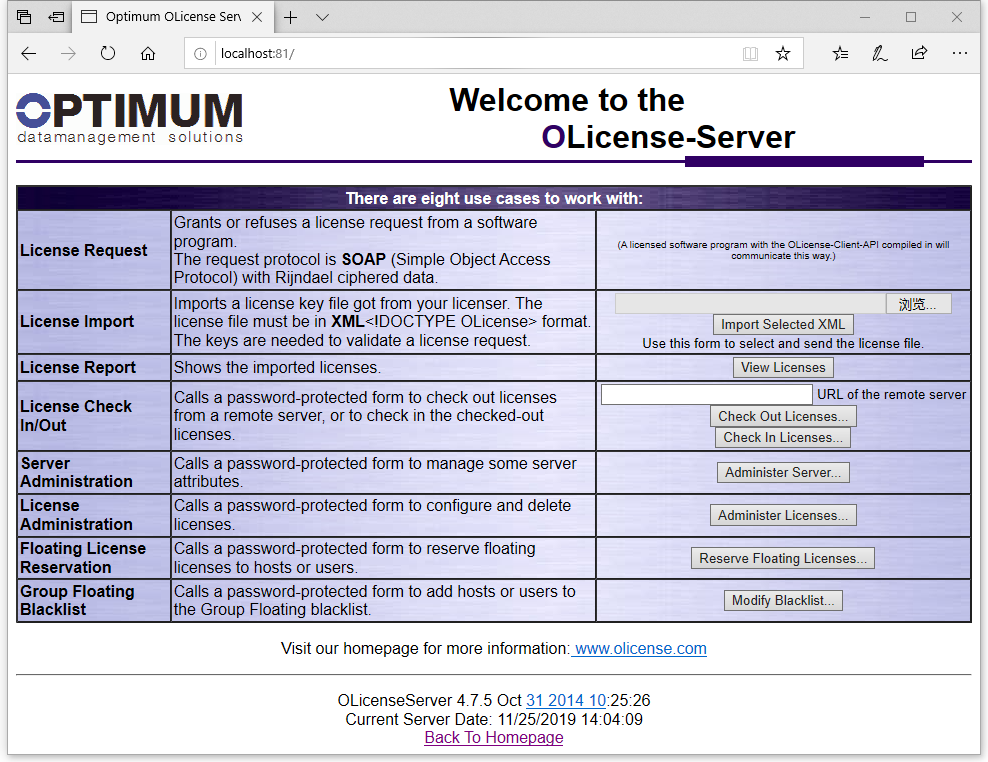
Task: Open Administer Server form
Action: click(x=783, y=473)
